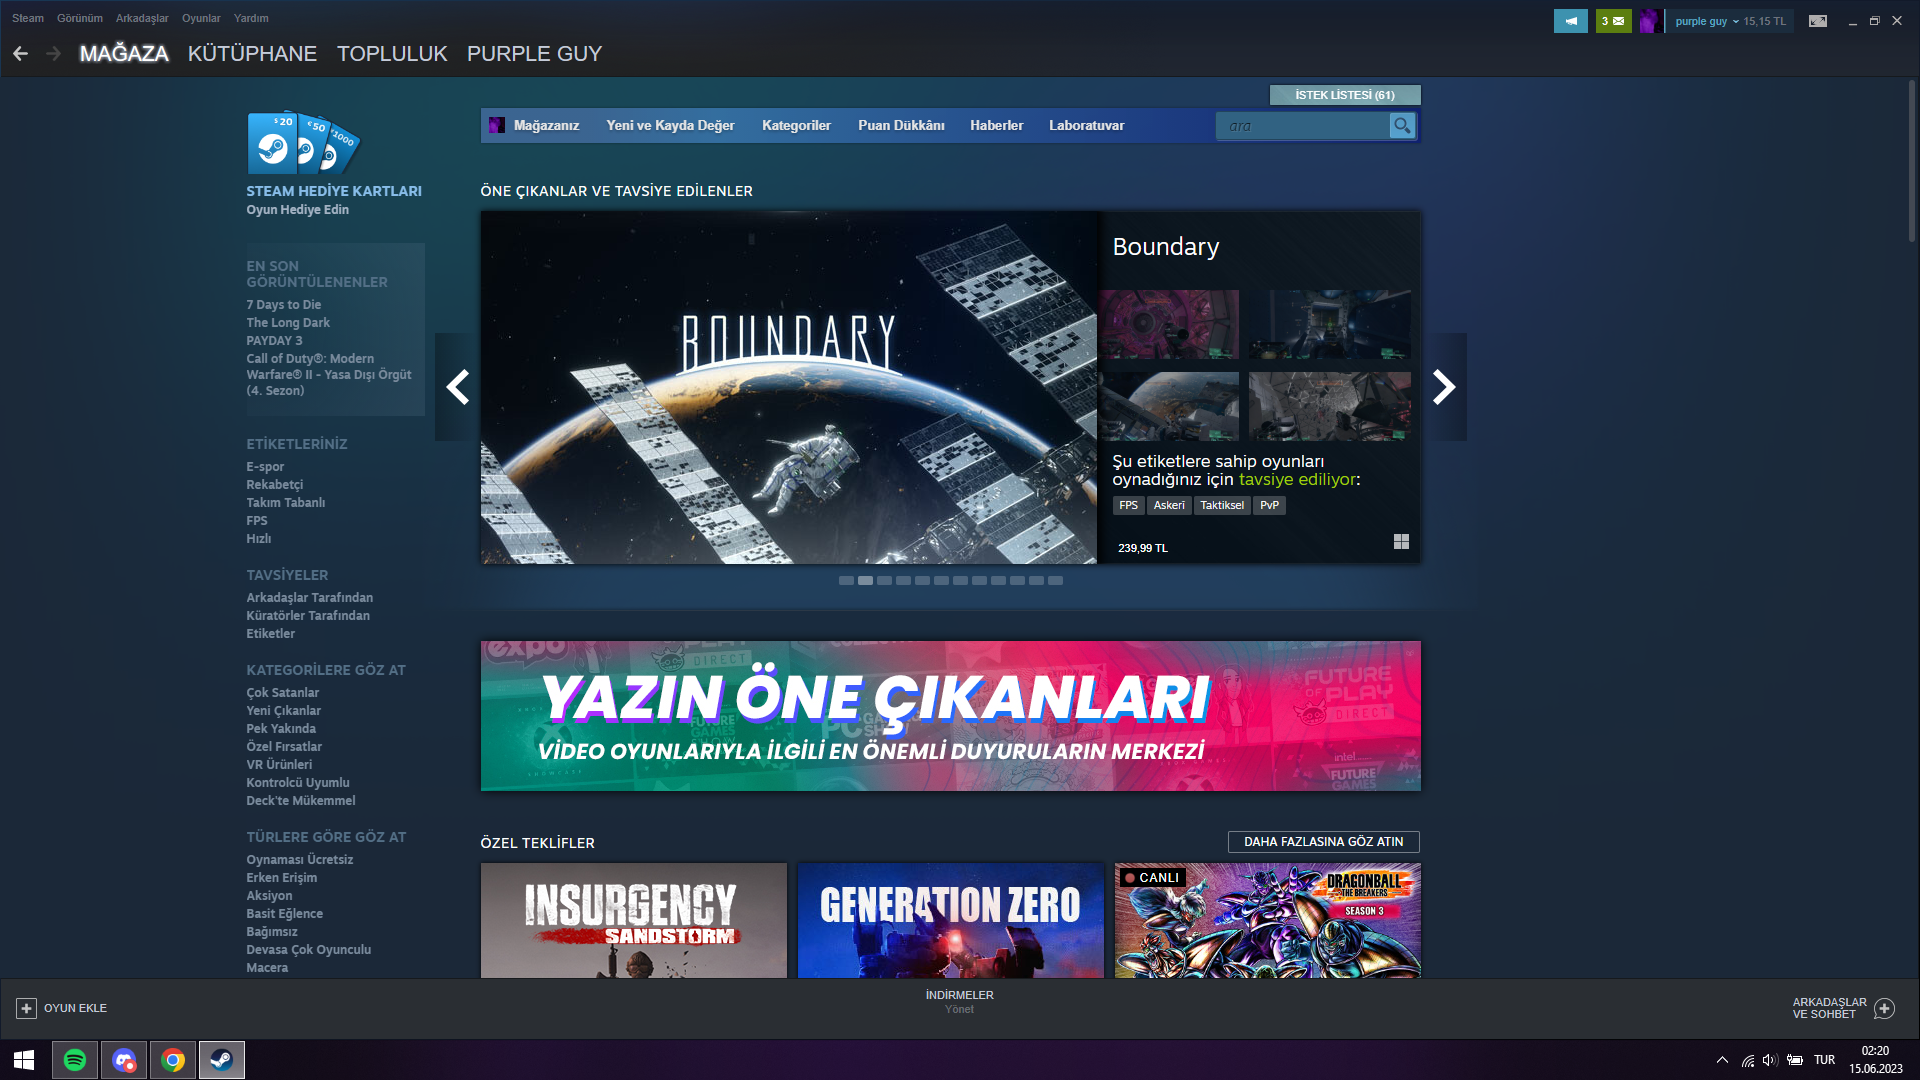Open Insurgency Sandstorm offer thumbnail
1920x1080 pixels.
click(633, 920)
